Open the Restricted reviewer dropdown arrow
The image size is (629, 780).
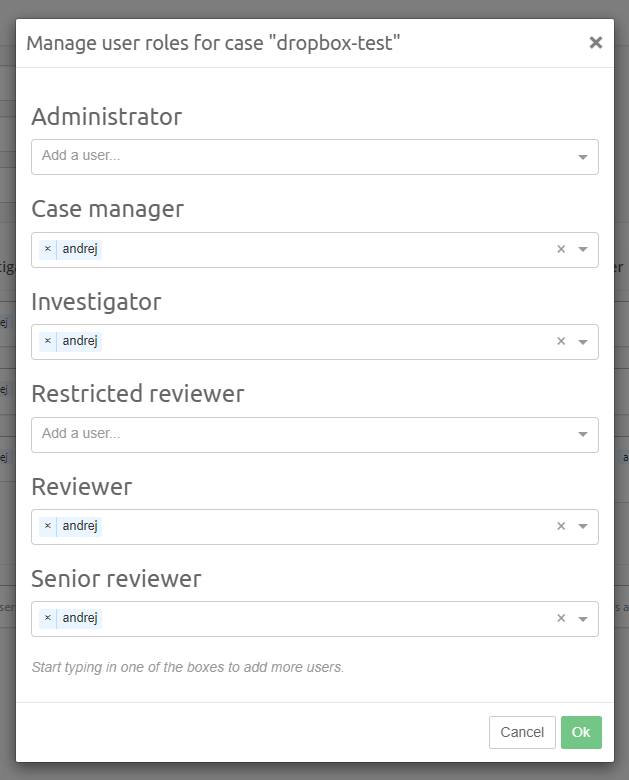[x=583, y=434]
